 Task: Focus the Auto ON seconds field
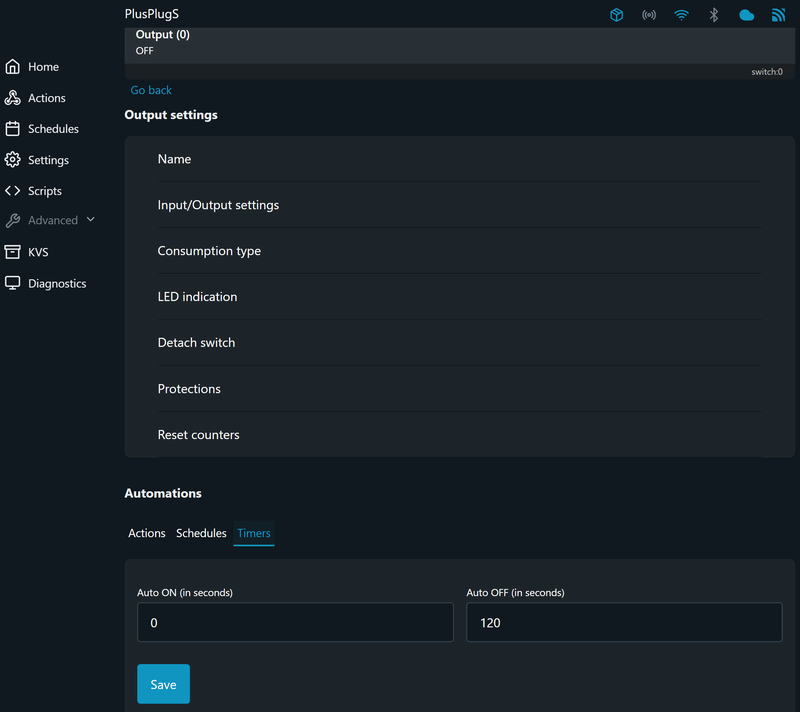(295, 622)
